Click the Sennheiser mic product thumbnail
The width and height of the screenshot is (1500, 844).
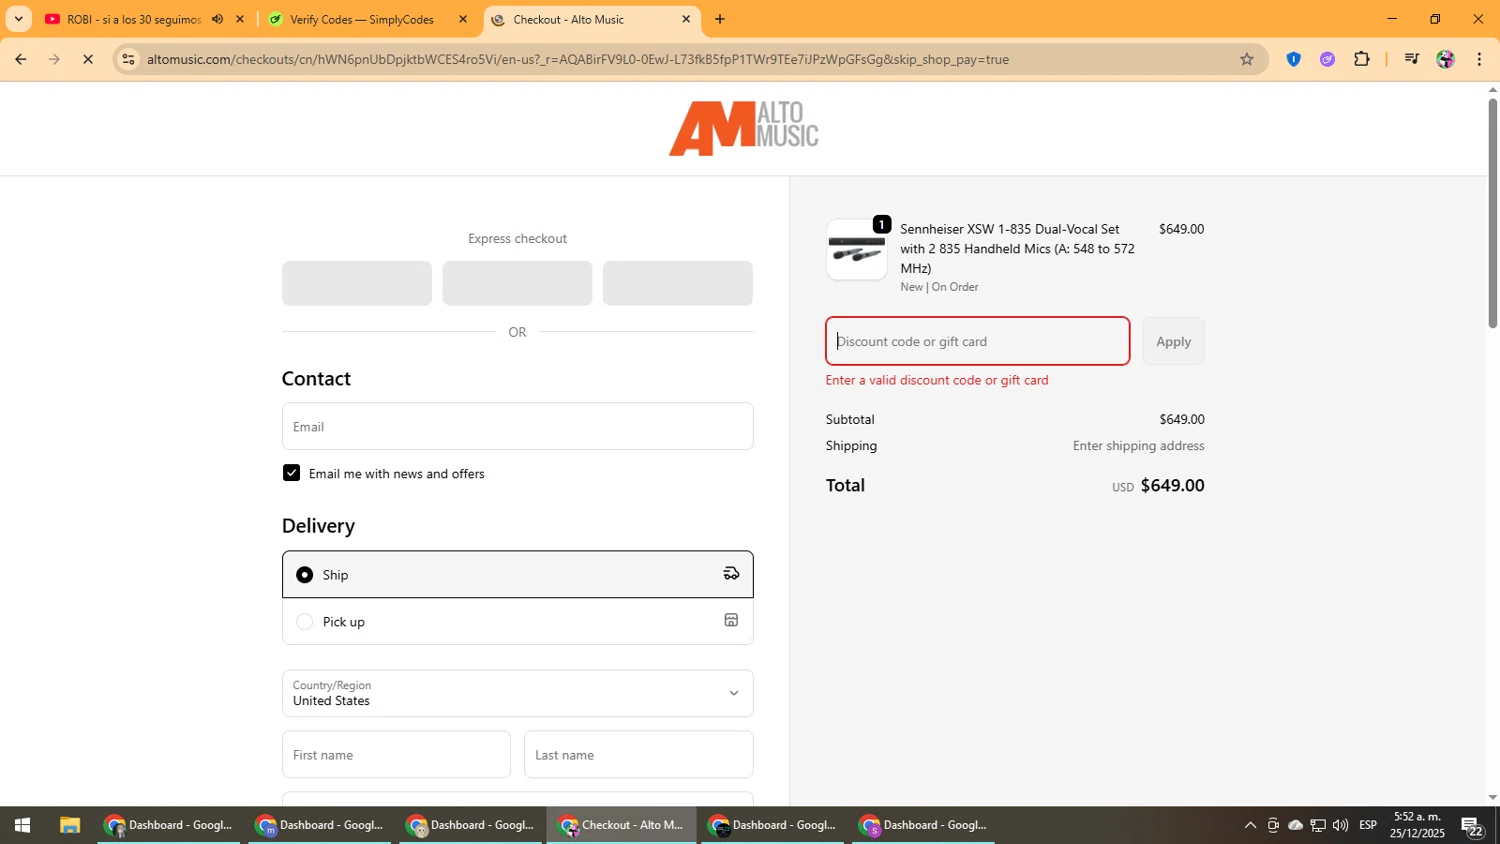pyautogui.click(x=857, y=250)
